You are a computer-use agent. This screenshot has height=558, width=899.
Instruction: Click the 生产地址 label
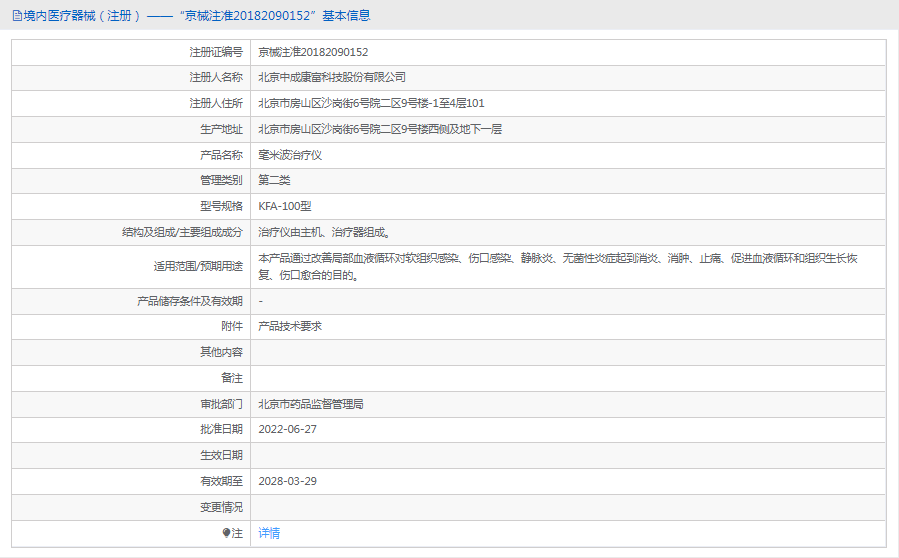[221, 130]
